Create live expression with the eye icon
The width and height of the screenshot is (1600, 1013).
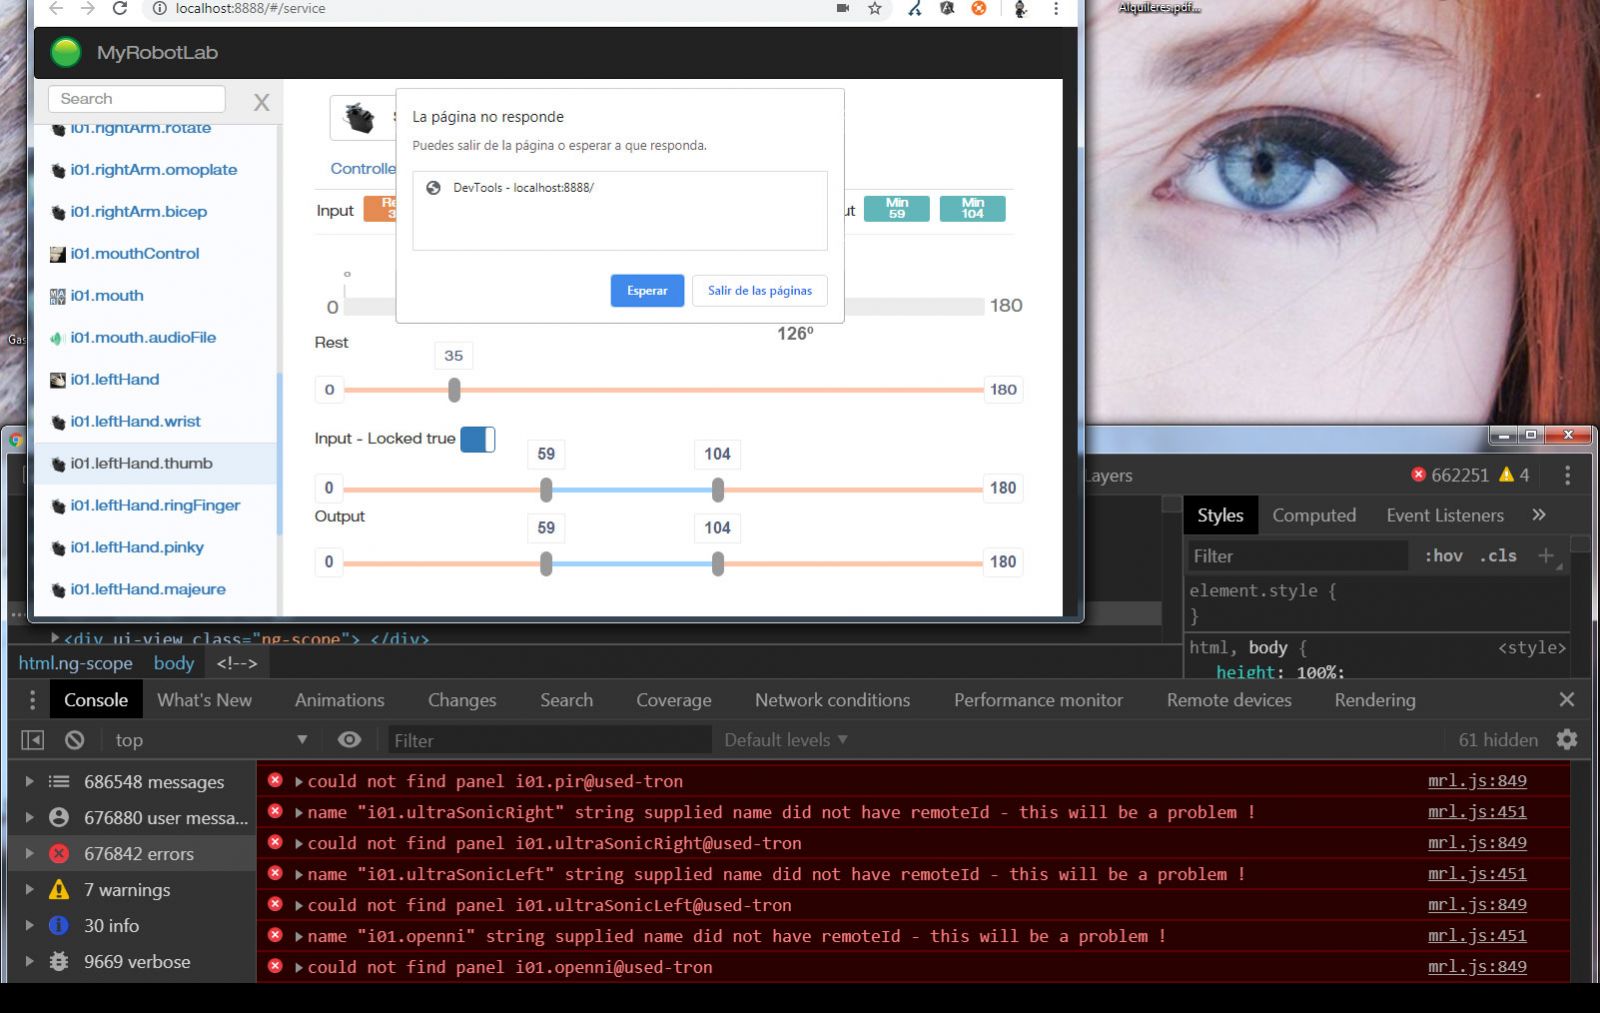pyautogui.click(x=349, y=740)
